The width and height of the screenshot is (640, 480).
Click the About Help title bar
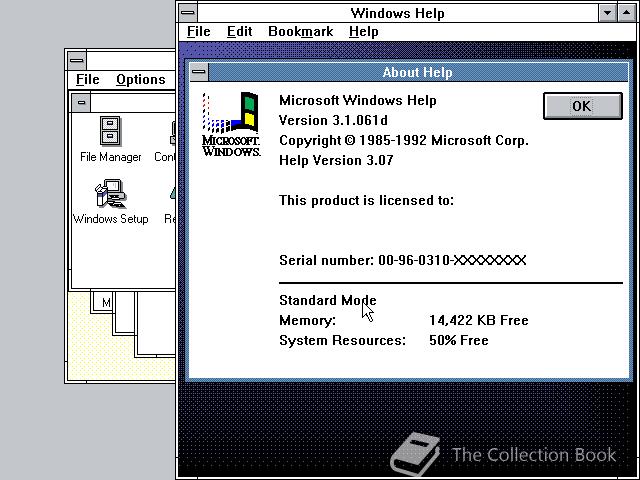tap(418, 72)
